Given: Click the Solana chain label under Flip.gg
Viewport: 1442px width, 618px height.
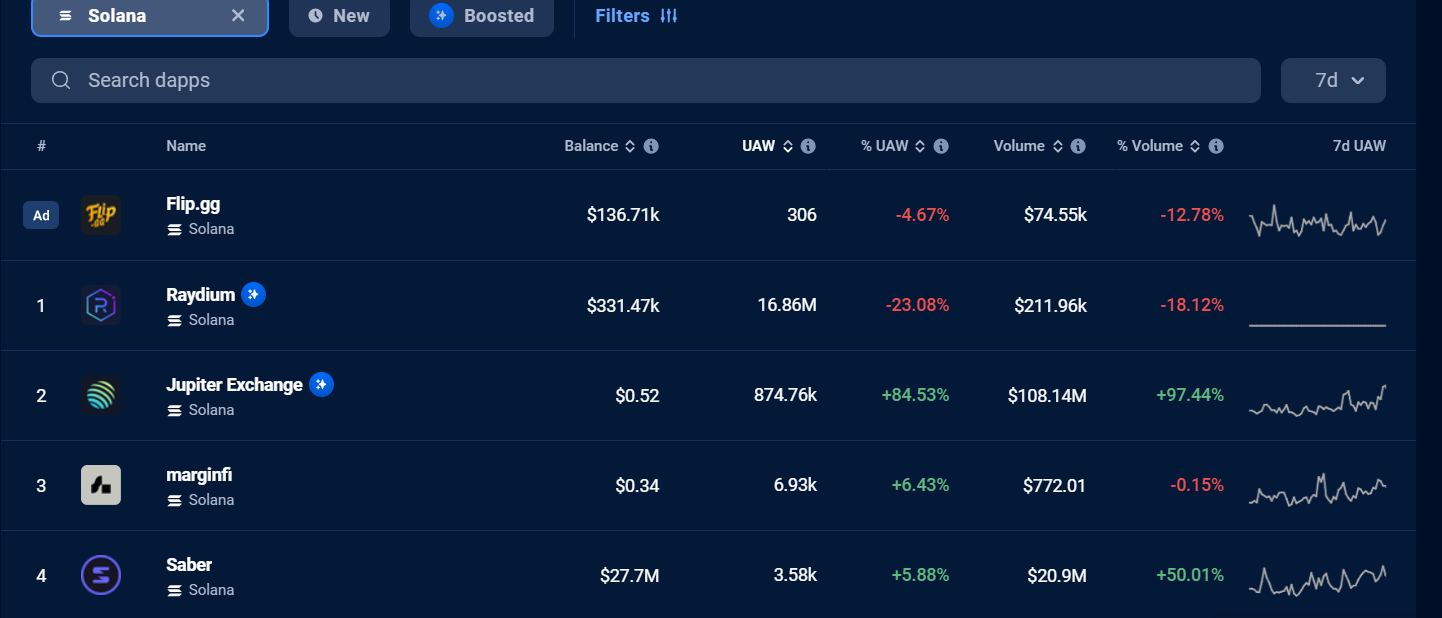Looking at the screenshot, I should (x=200, y=229).
